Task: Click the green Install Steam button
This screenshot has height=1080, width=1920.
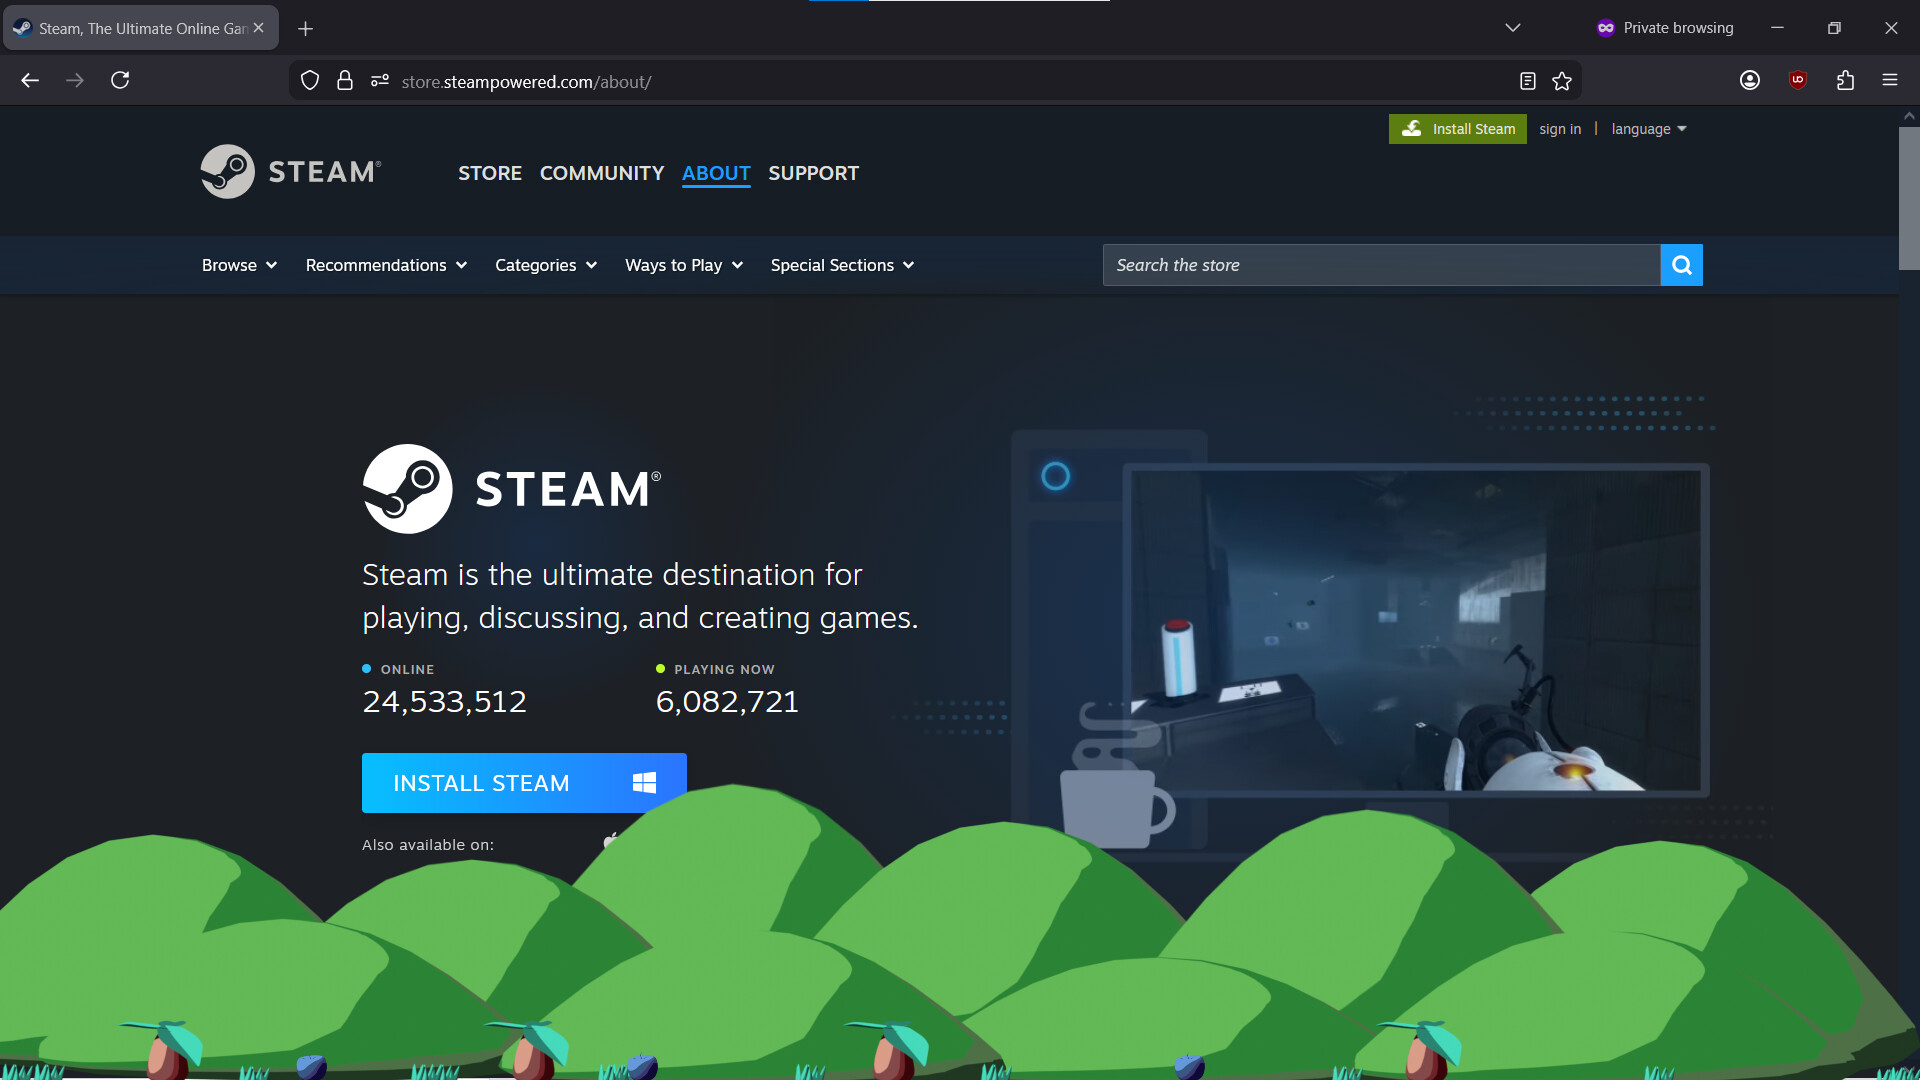Action: click(x=1457, y=128)
